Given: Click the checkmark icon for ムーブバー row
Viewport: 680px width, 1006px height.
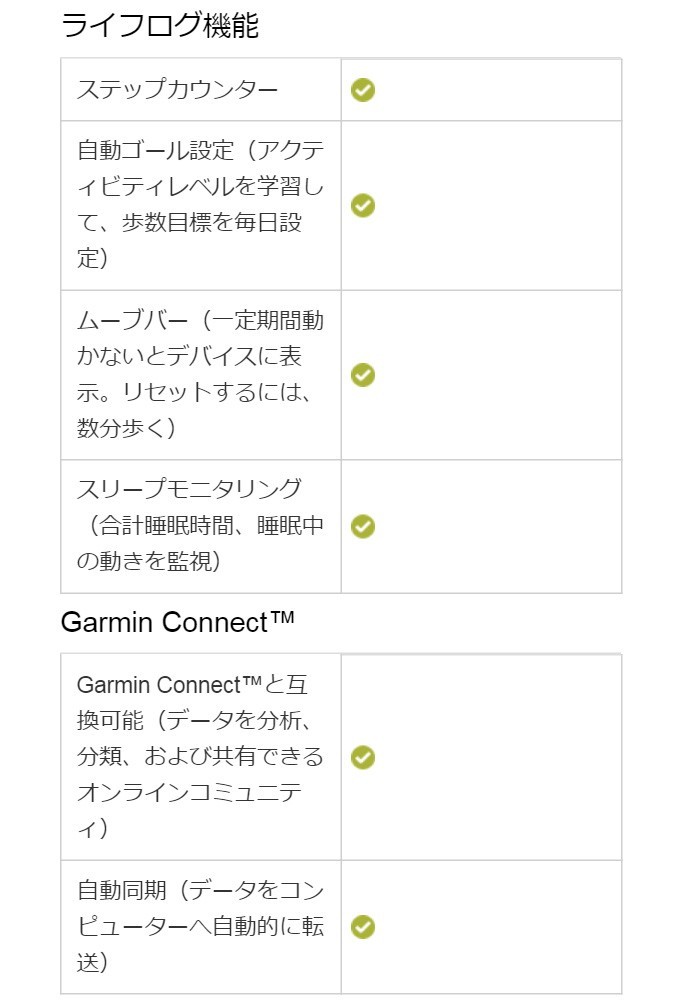Looking at the screenshot, I should point(362,375).
